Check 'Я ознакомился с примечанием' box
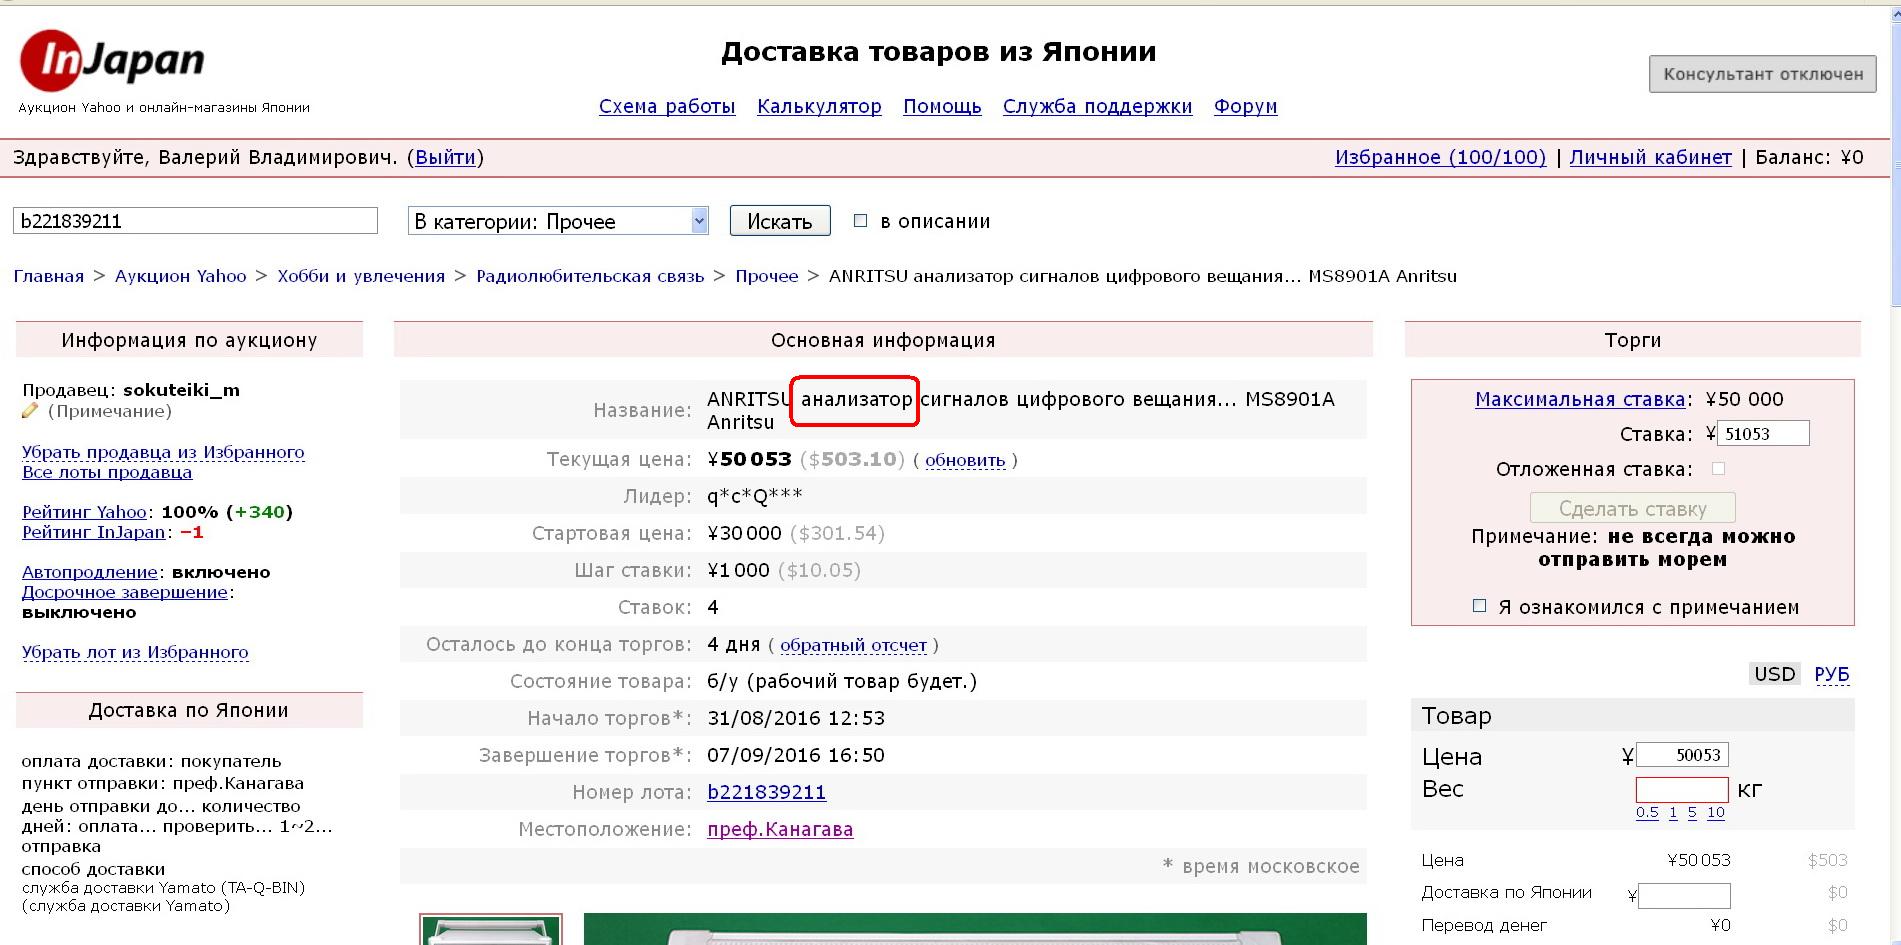Screen dimensions: 1901x945 pyautogui.click(x=1479, y=606)
